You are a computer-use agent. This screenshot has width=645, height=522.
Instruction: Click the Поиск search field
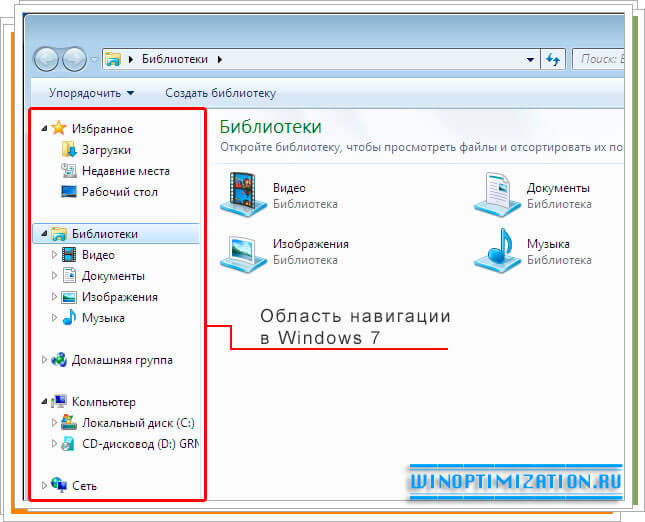(598, 59)
